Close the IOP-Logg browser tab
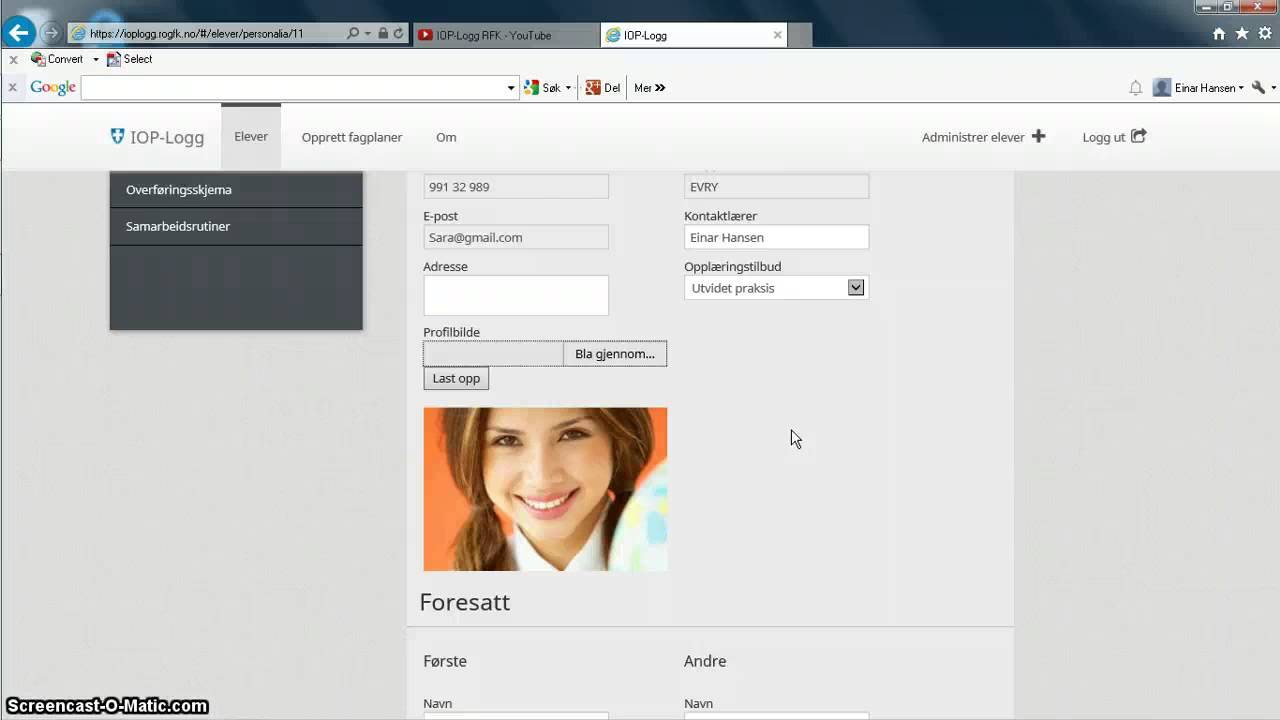This screenshot has width=1280, height=720. 777,35
